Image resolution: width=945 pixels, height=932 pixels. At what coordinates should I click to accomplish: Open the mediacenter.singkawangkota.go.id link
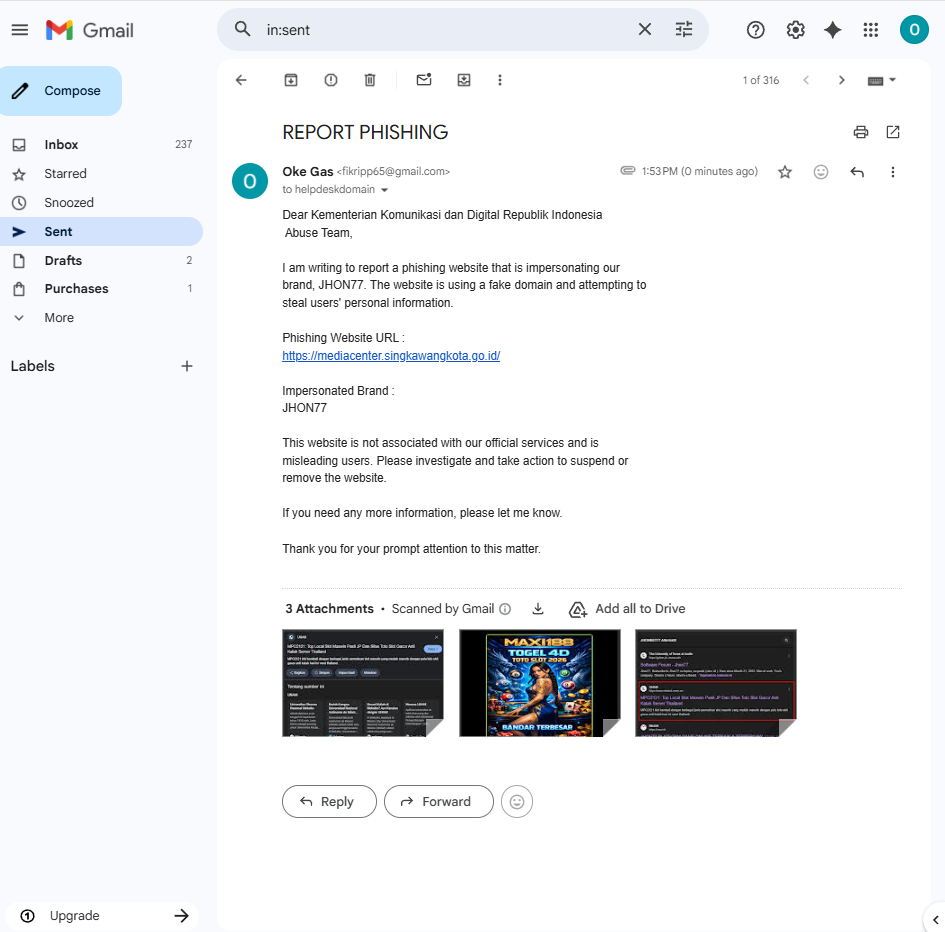[x=391, y=356]
